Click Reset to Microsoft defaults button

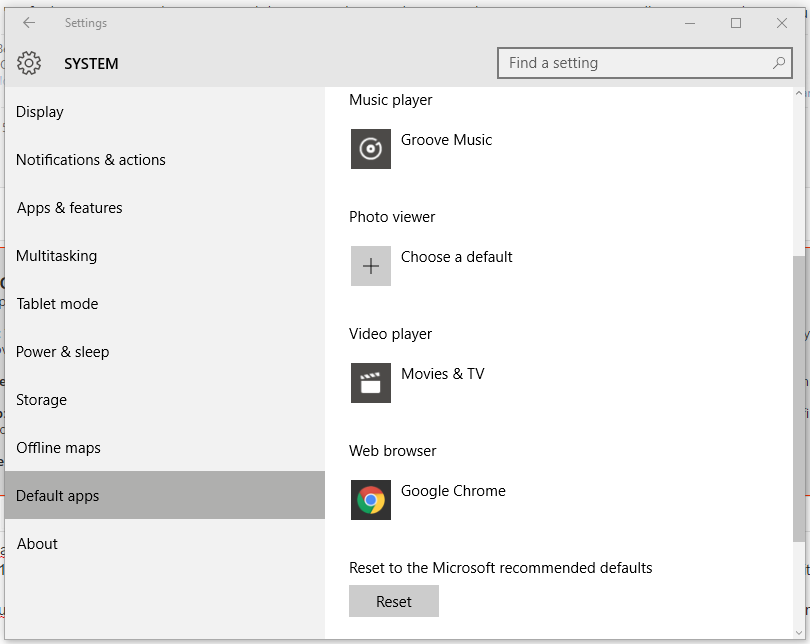(x=394, y=601)
